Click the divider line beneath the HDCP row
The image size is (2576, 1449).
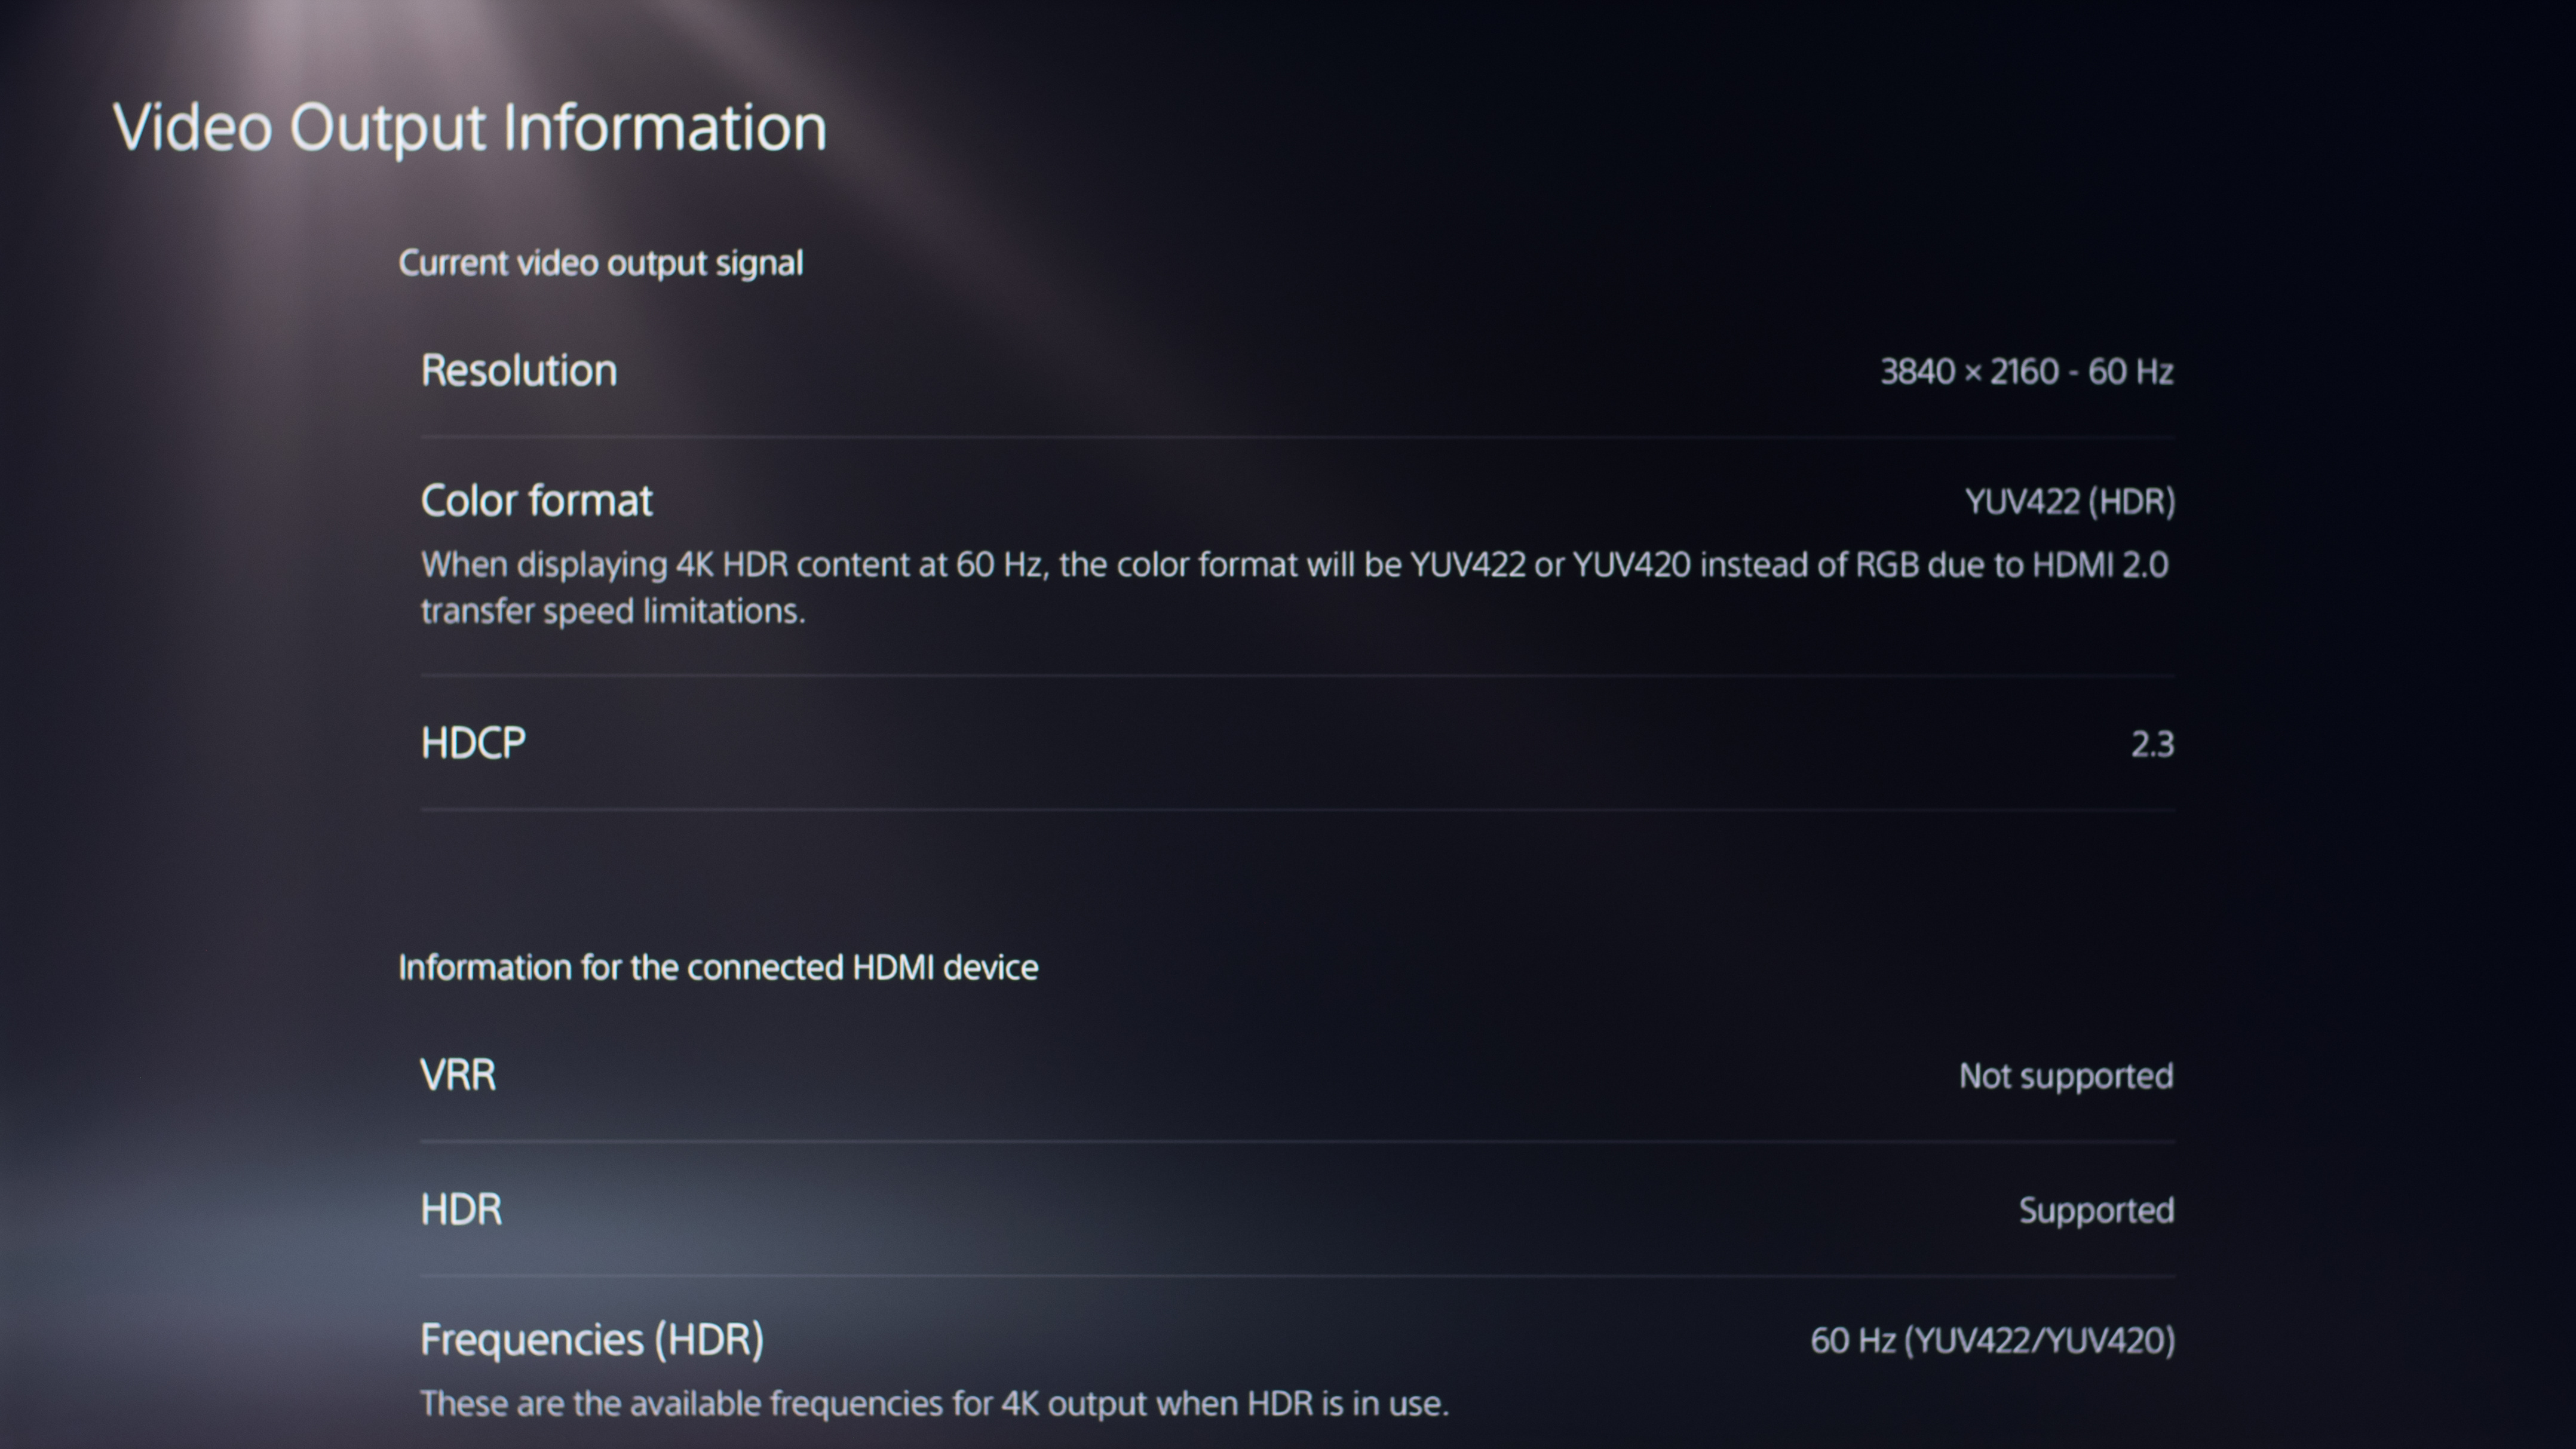coord(1297,809)
